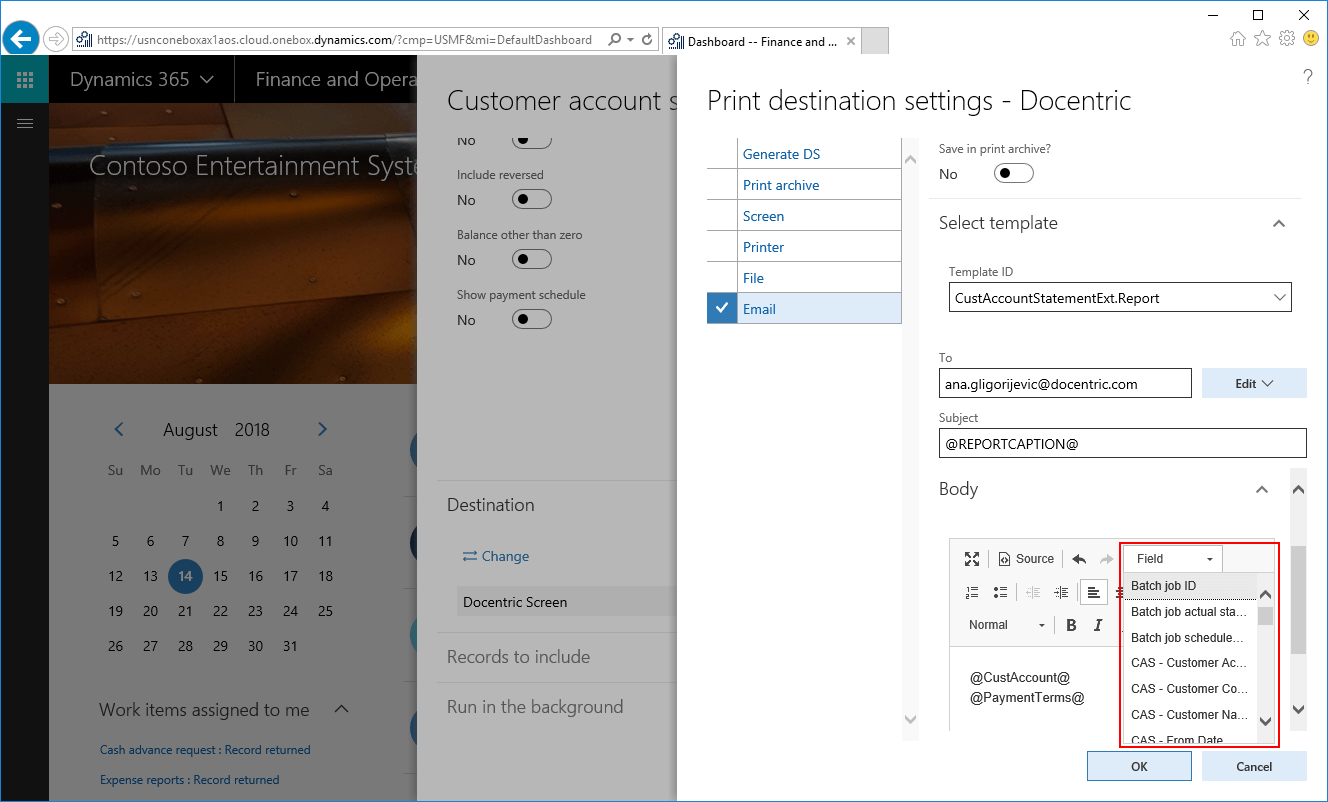Open address bar search dropdown arrow

[x=630, y=40]
